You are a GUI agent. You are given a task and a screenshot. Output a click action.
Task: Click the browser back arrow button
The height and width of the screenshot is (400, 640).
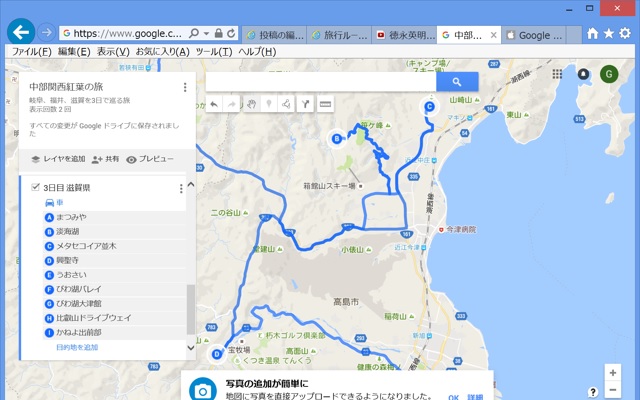(x=19, y=32)
